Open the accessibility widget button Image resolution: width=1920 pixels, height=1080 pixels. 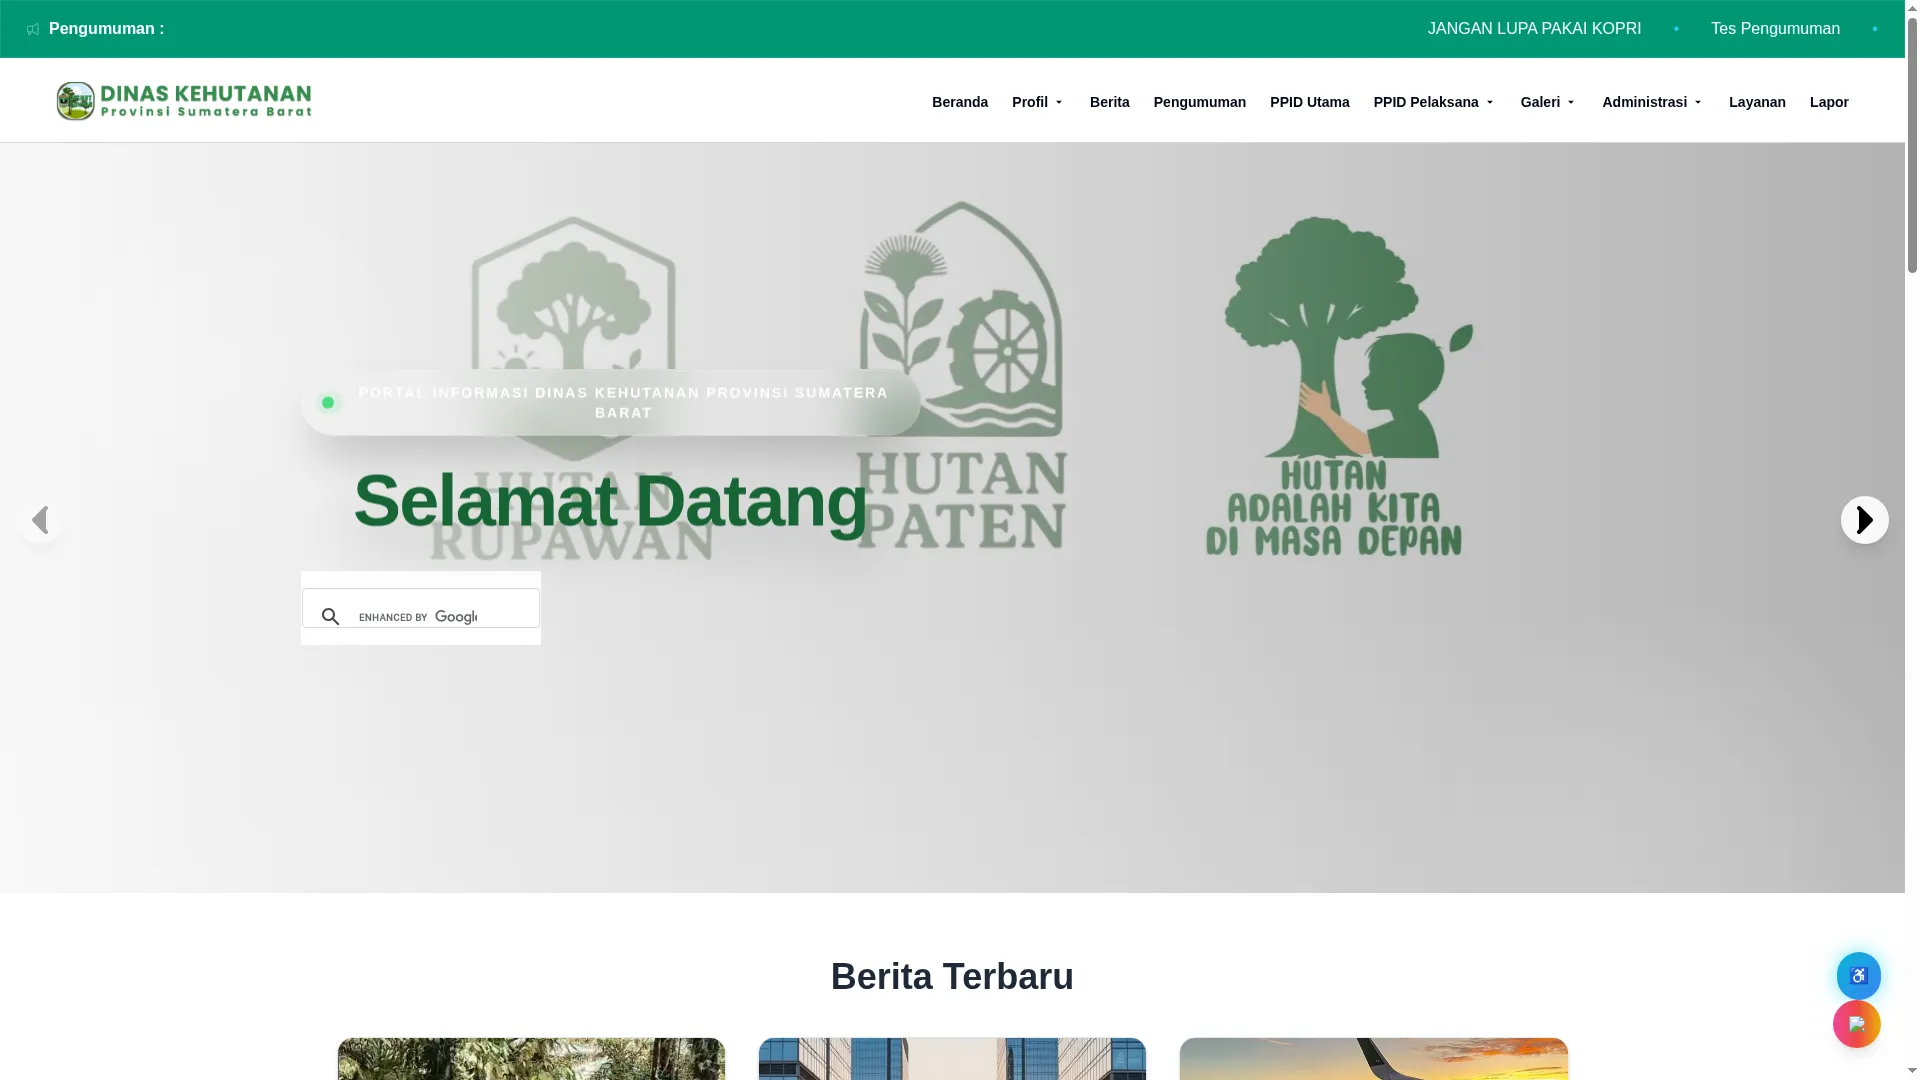pos(1858,976)
